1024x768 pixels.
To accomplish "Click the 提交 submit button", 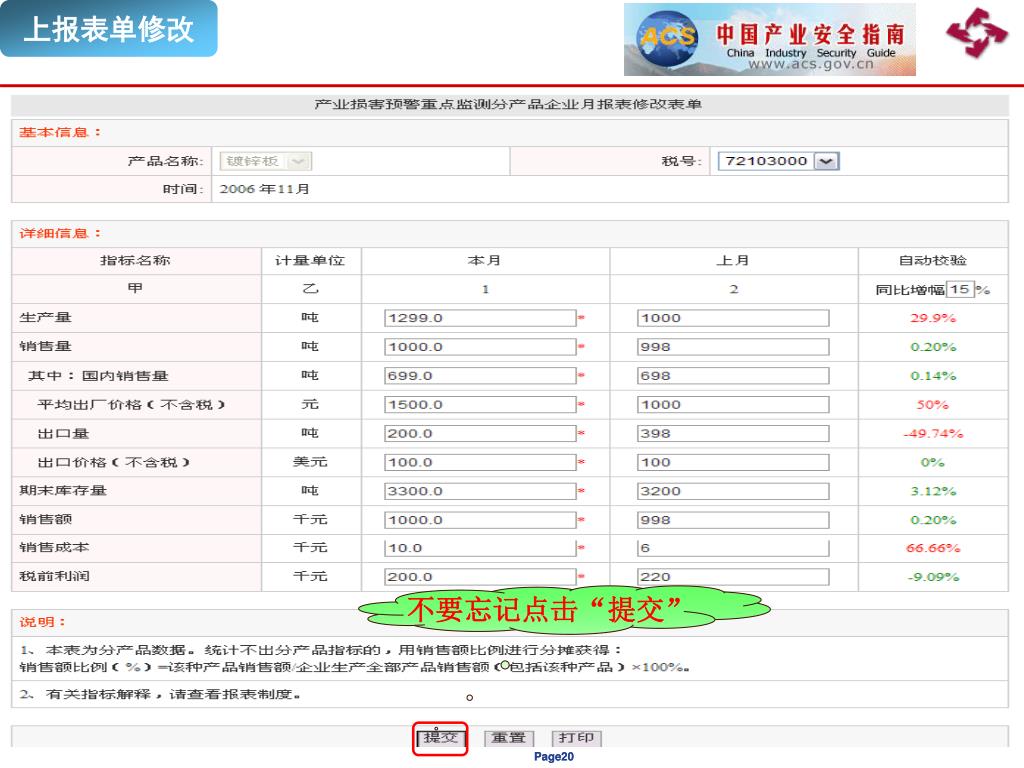I will 440,738.
